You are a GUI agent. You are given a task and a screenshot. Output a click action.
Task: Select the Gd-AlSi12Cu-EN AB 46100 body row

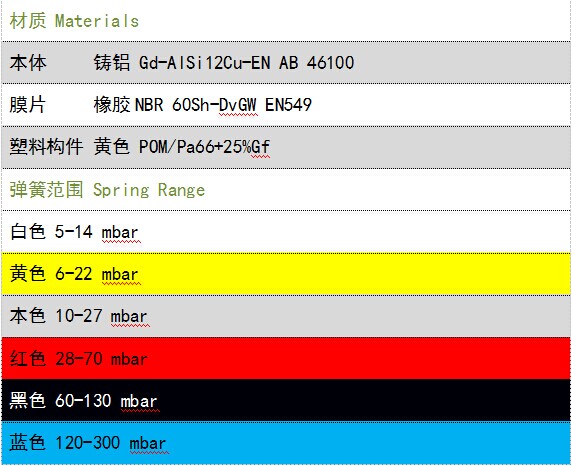point(286,63)
